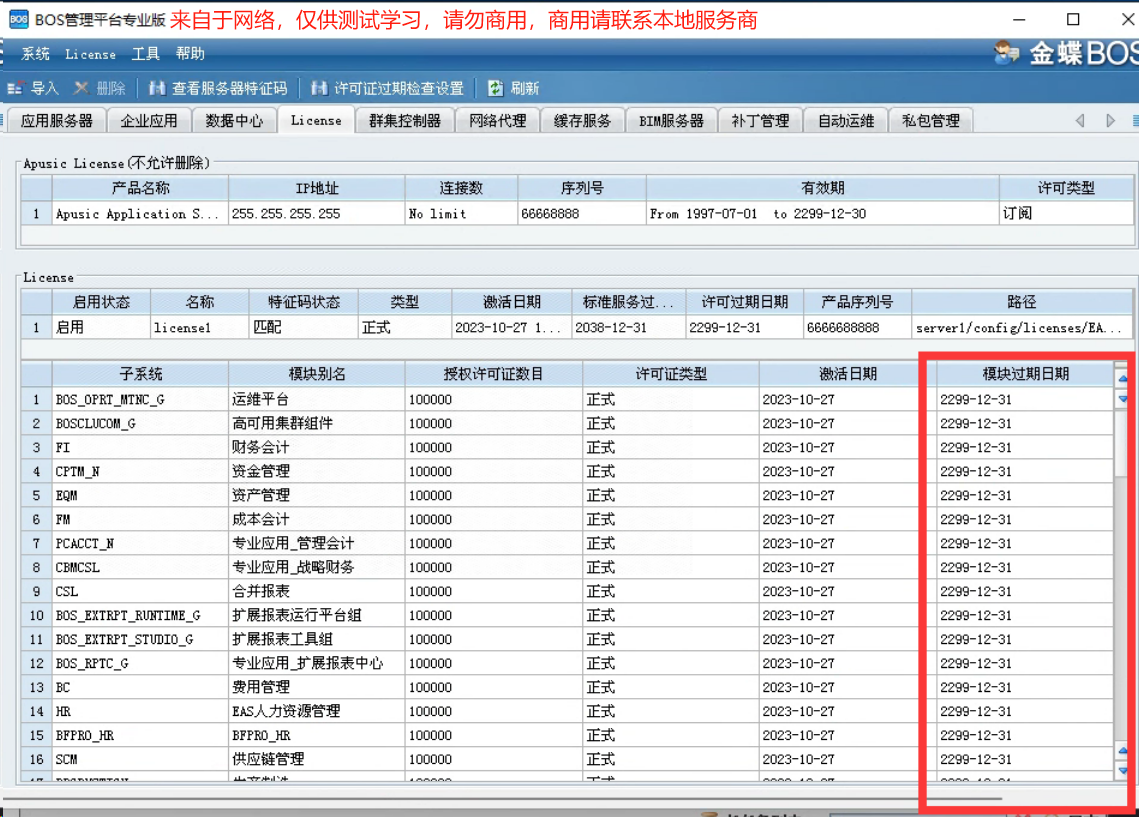Select the 扩展报表工具组 module row

(317, 639)
